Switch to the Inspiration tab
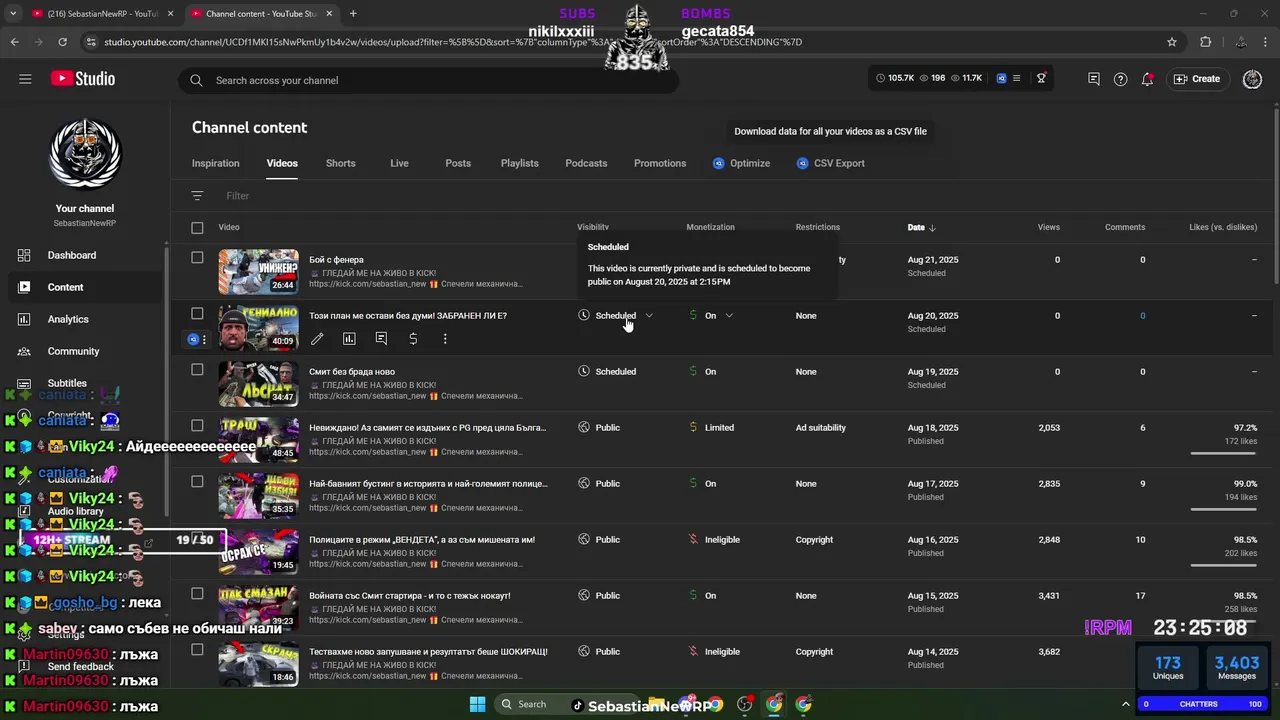Screen dimensions: 1280x720 215,163
